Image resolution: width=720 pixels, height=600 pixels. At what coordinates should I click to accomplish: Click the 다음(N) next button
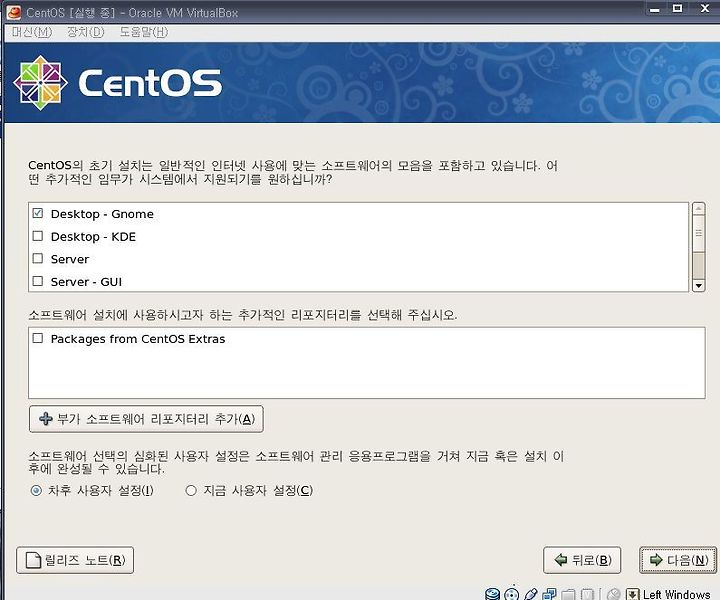(678, 560)
